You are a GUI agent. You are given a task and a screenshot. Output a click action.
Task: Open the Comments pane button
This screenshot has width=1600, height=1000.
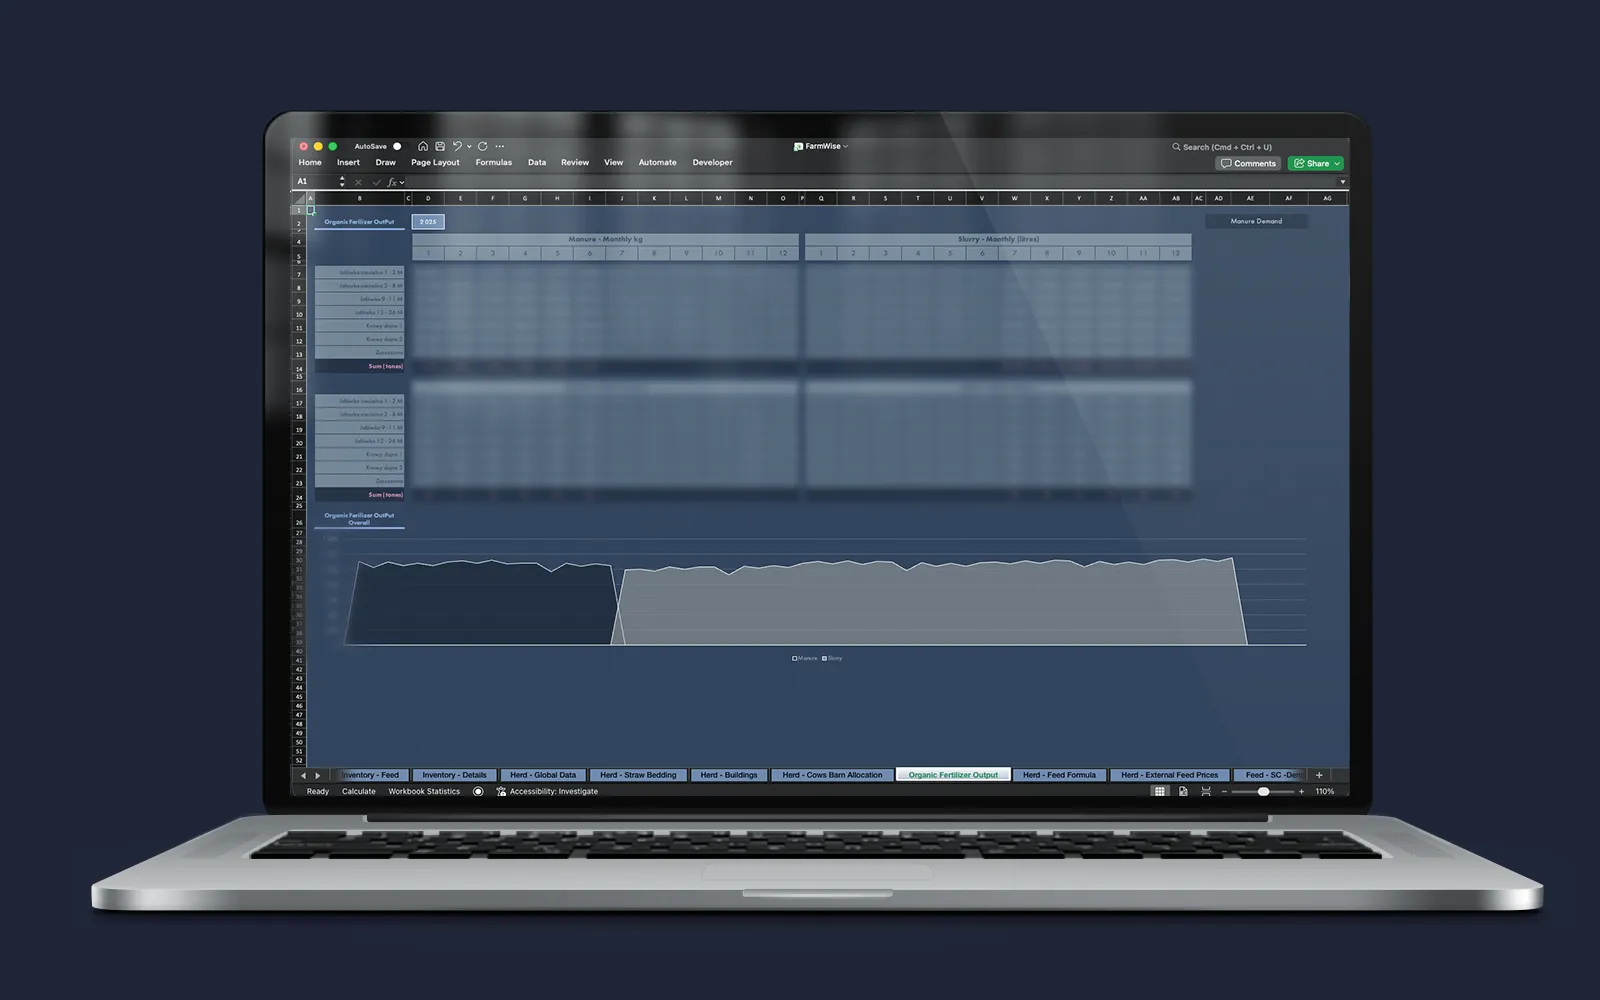coord(1248,163)
